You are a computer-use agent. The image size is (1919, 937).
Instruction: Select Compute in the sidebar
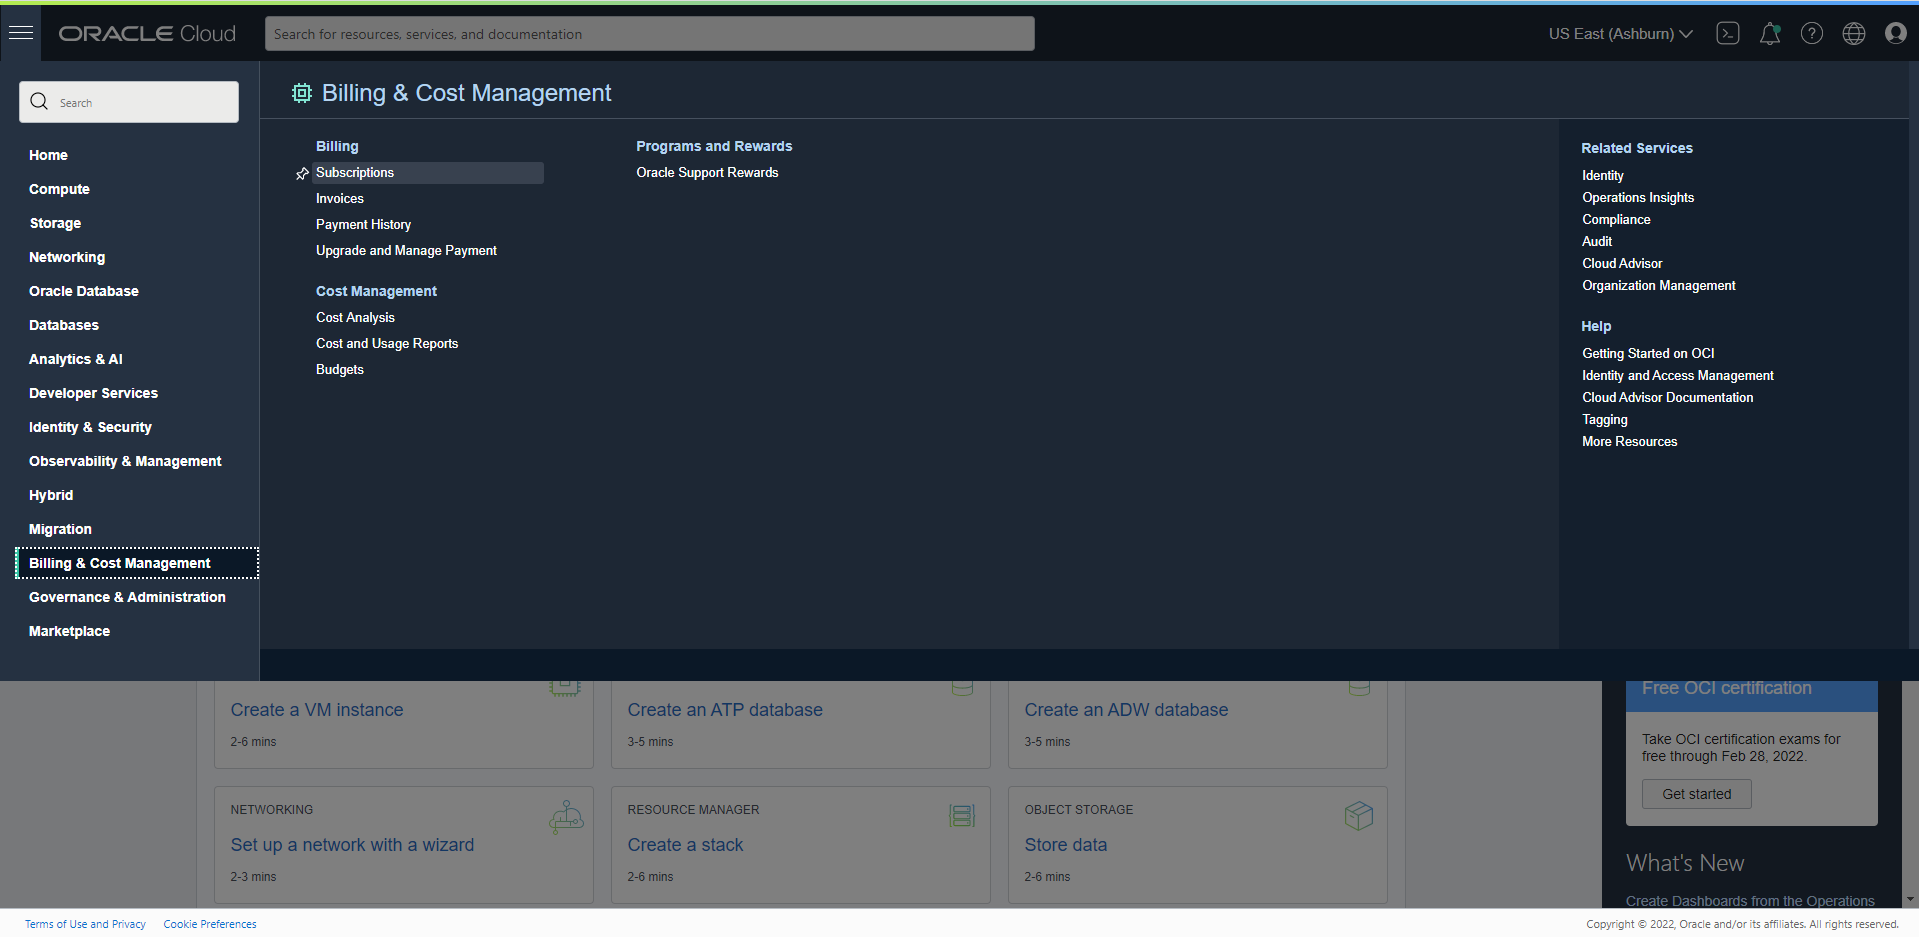click(59, 189)
